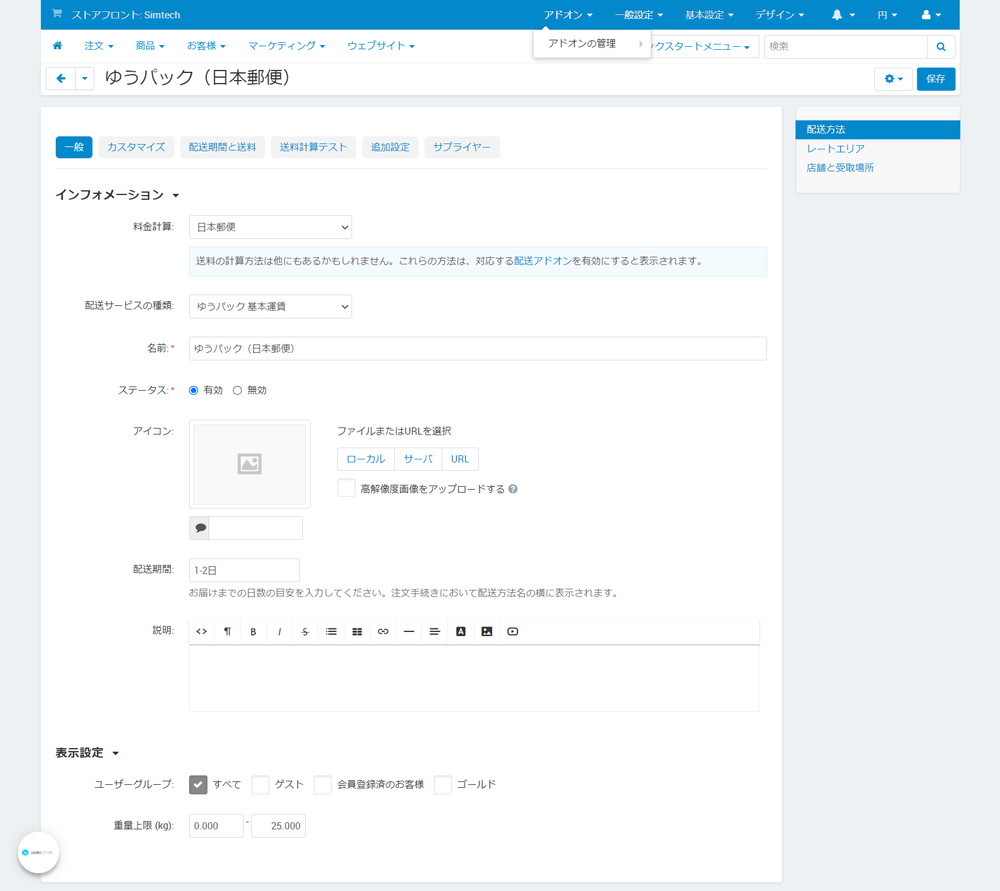Open the ウェブサイト menu
The height and width of the screenshot is (891, 1000).
click(x=381, y=46)
